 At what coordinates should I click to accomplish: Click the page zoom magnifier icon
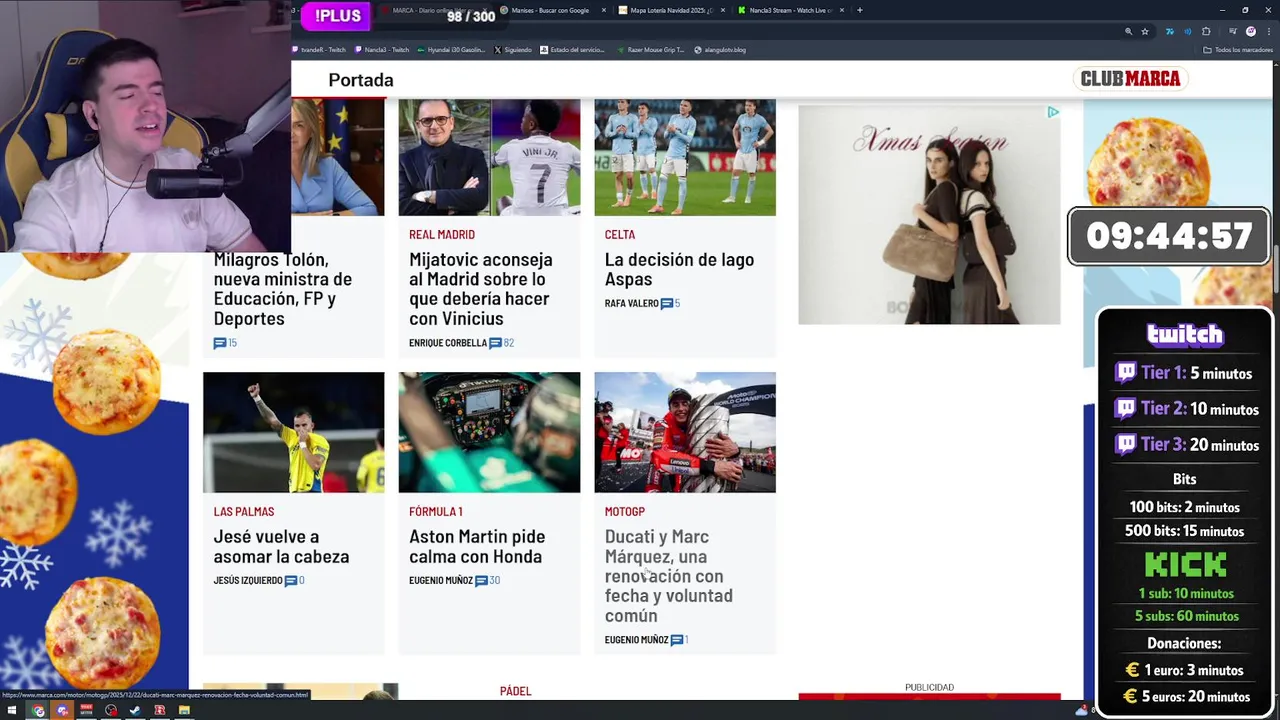click(1128, 31)
